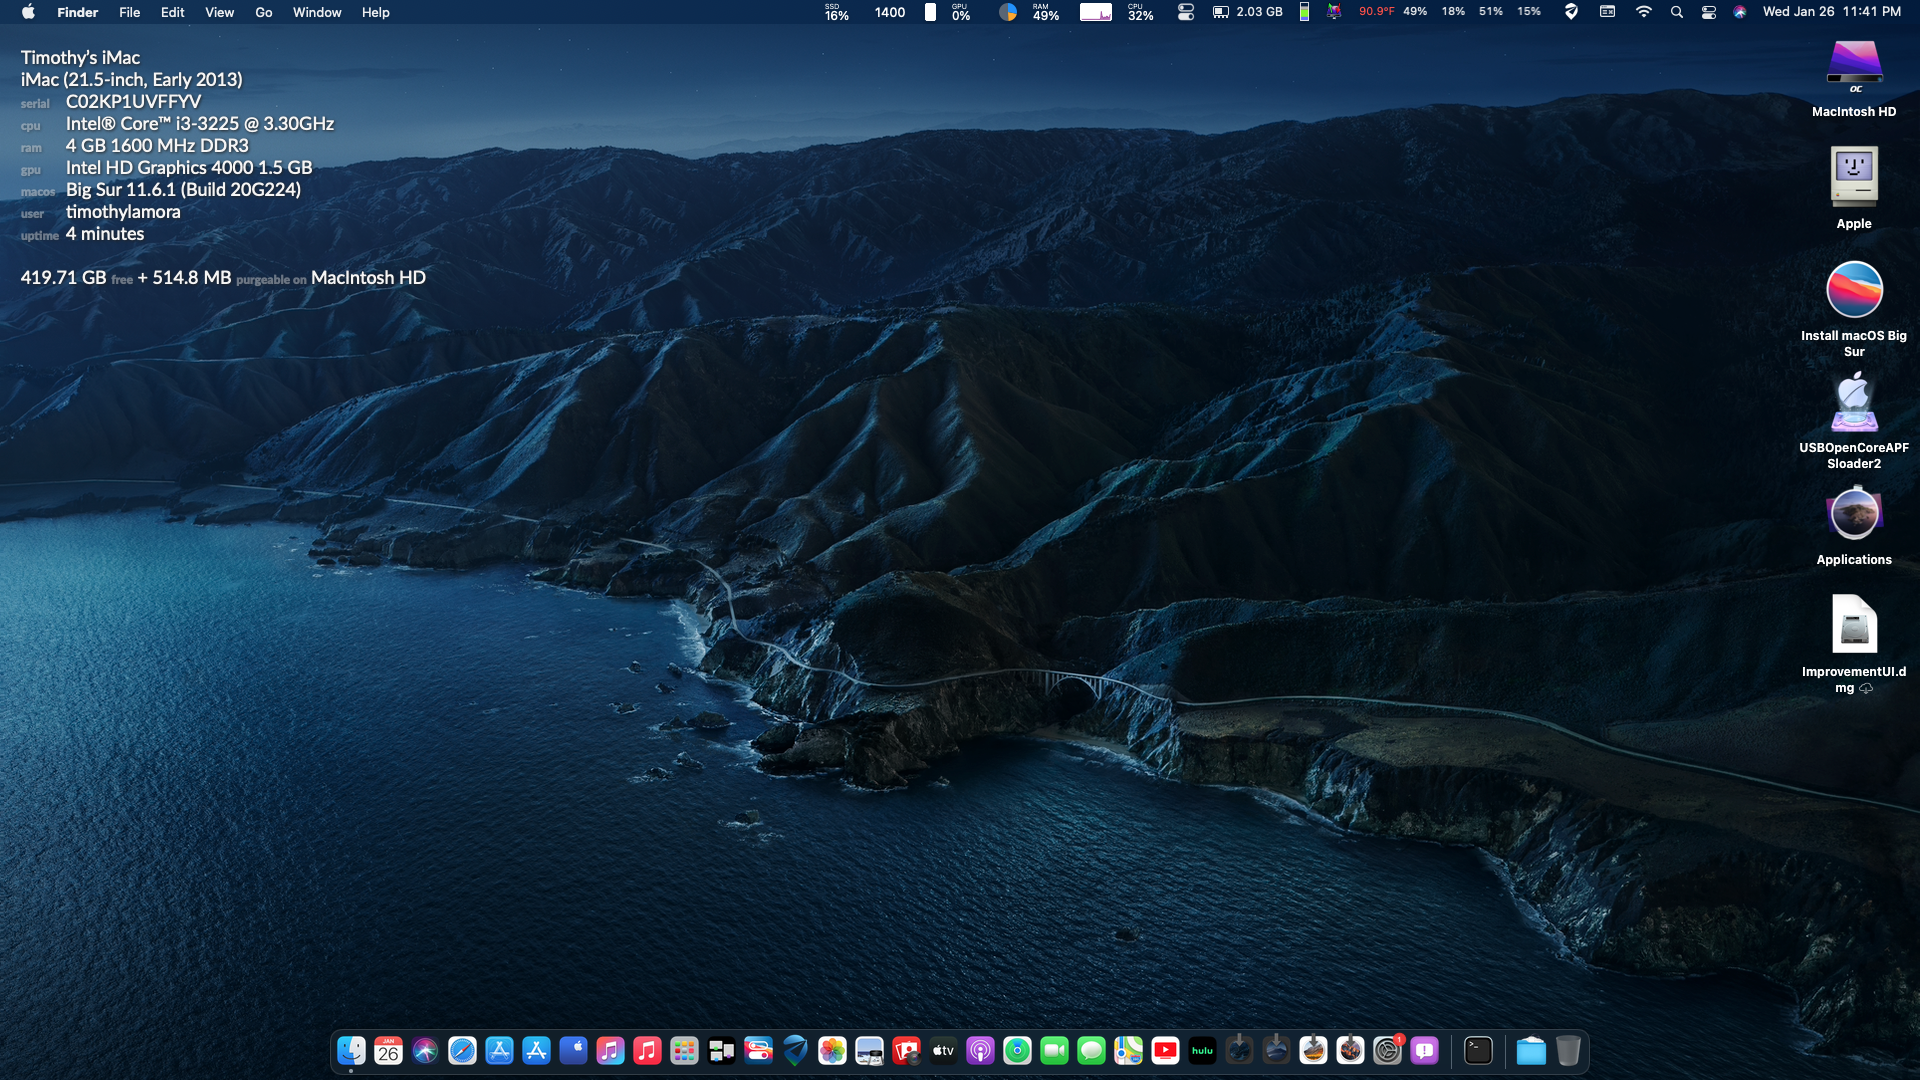
Task: Open the Window menu
Action: point(316,12)
